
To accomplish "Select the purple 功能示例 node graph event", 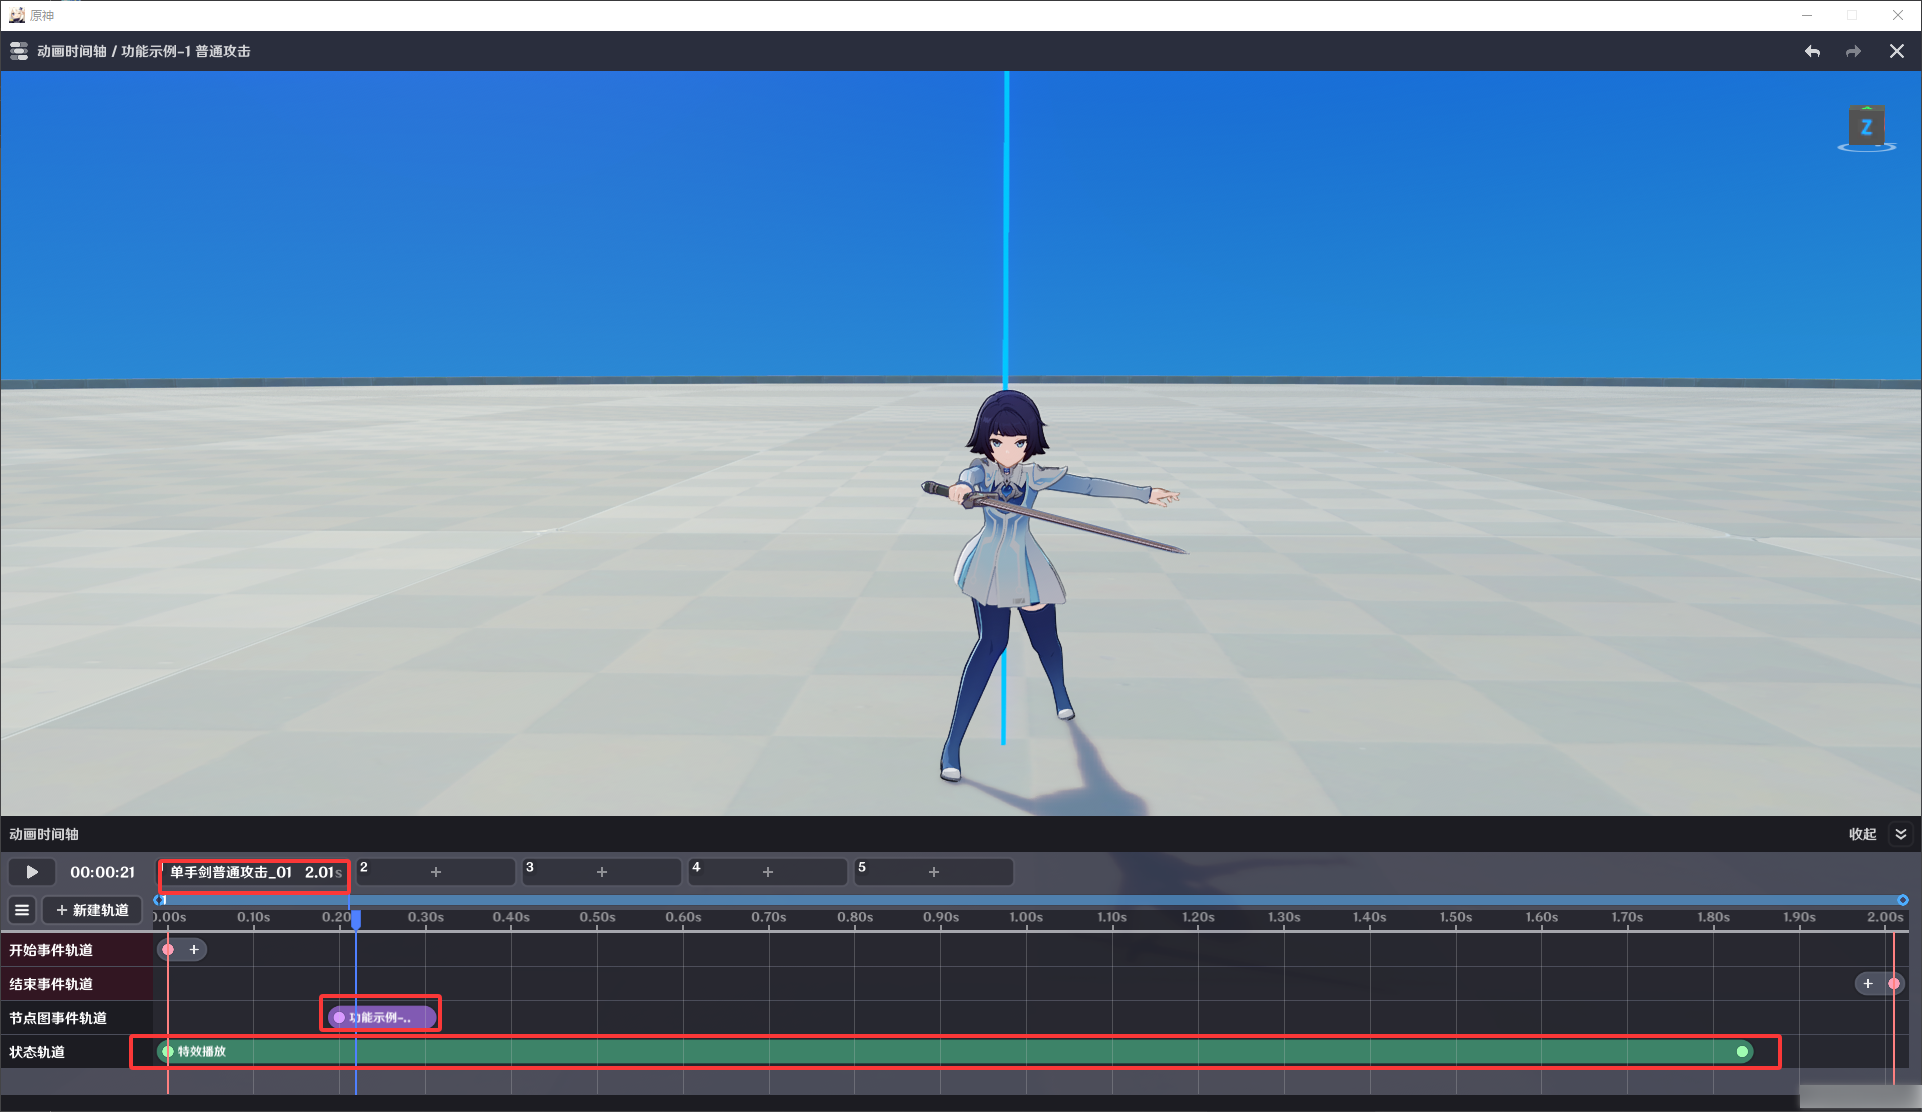I will [381, 1017].
